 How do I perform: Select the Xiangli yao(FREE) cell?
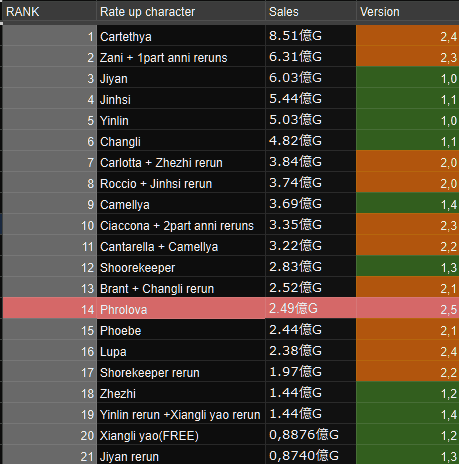(x=181, y=435)
